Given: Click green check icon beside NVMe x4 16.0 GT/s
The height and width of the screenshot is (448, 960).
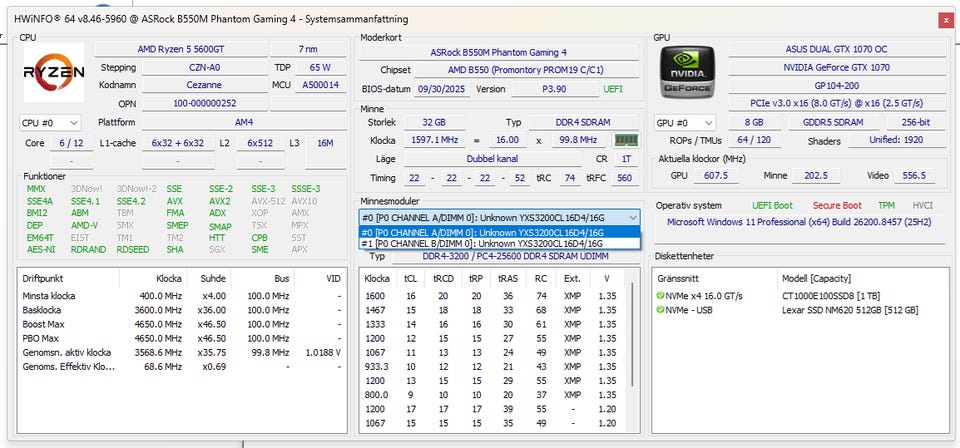Looking at the screenshot, I should (660, 296).
